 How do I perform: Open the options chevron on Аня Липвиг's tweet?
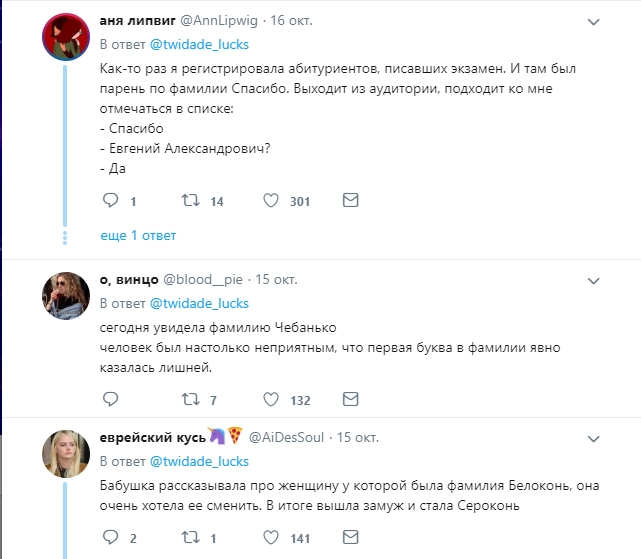click(x=594, y=21)
